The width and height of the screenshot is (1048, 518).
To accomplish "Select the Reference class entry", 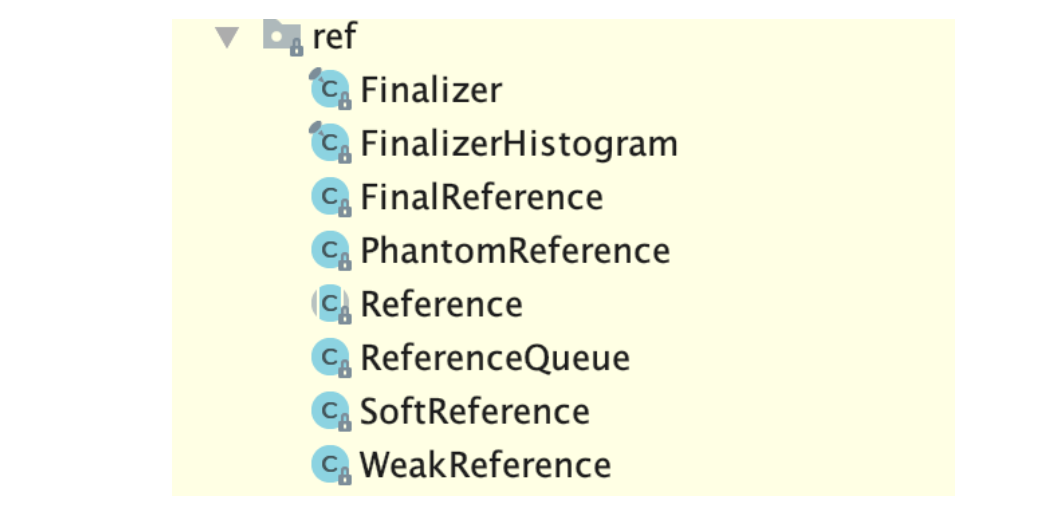I will pyautogui.click(x=441, y=304).
